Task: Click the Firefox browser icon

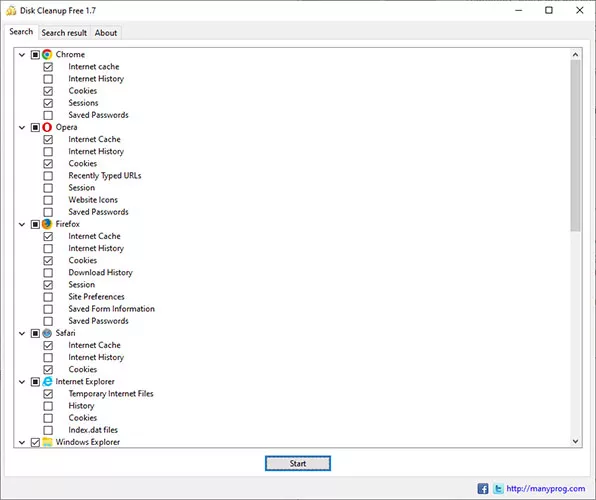Action: pyautogui.click(x=47, y=224)
